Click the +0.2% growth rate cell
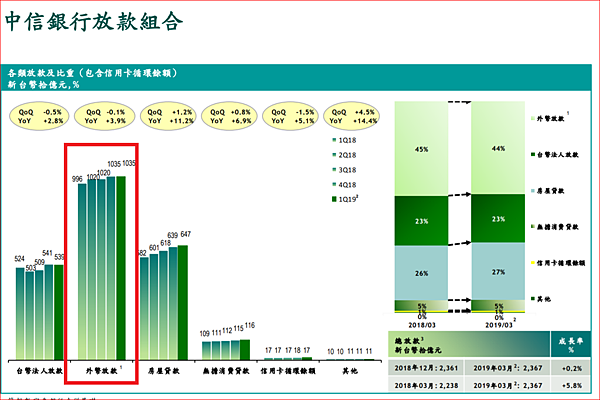Image resolution: width=600 pixels, height=400 pixels. point(571,368)
